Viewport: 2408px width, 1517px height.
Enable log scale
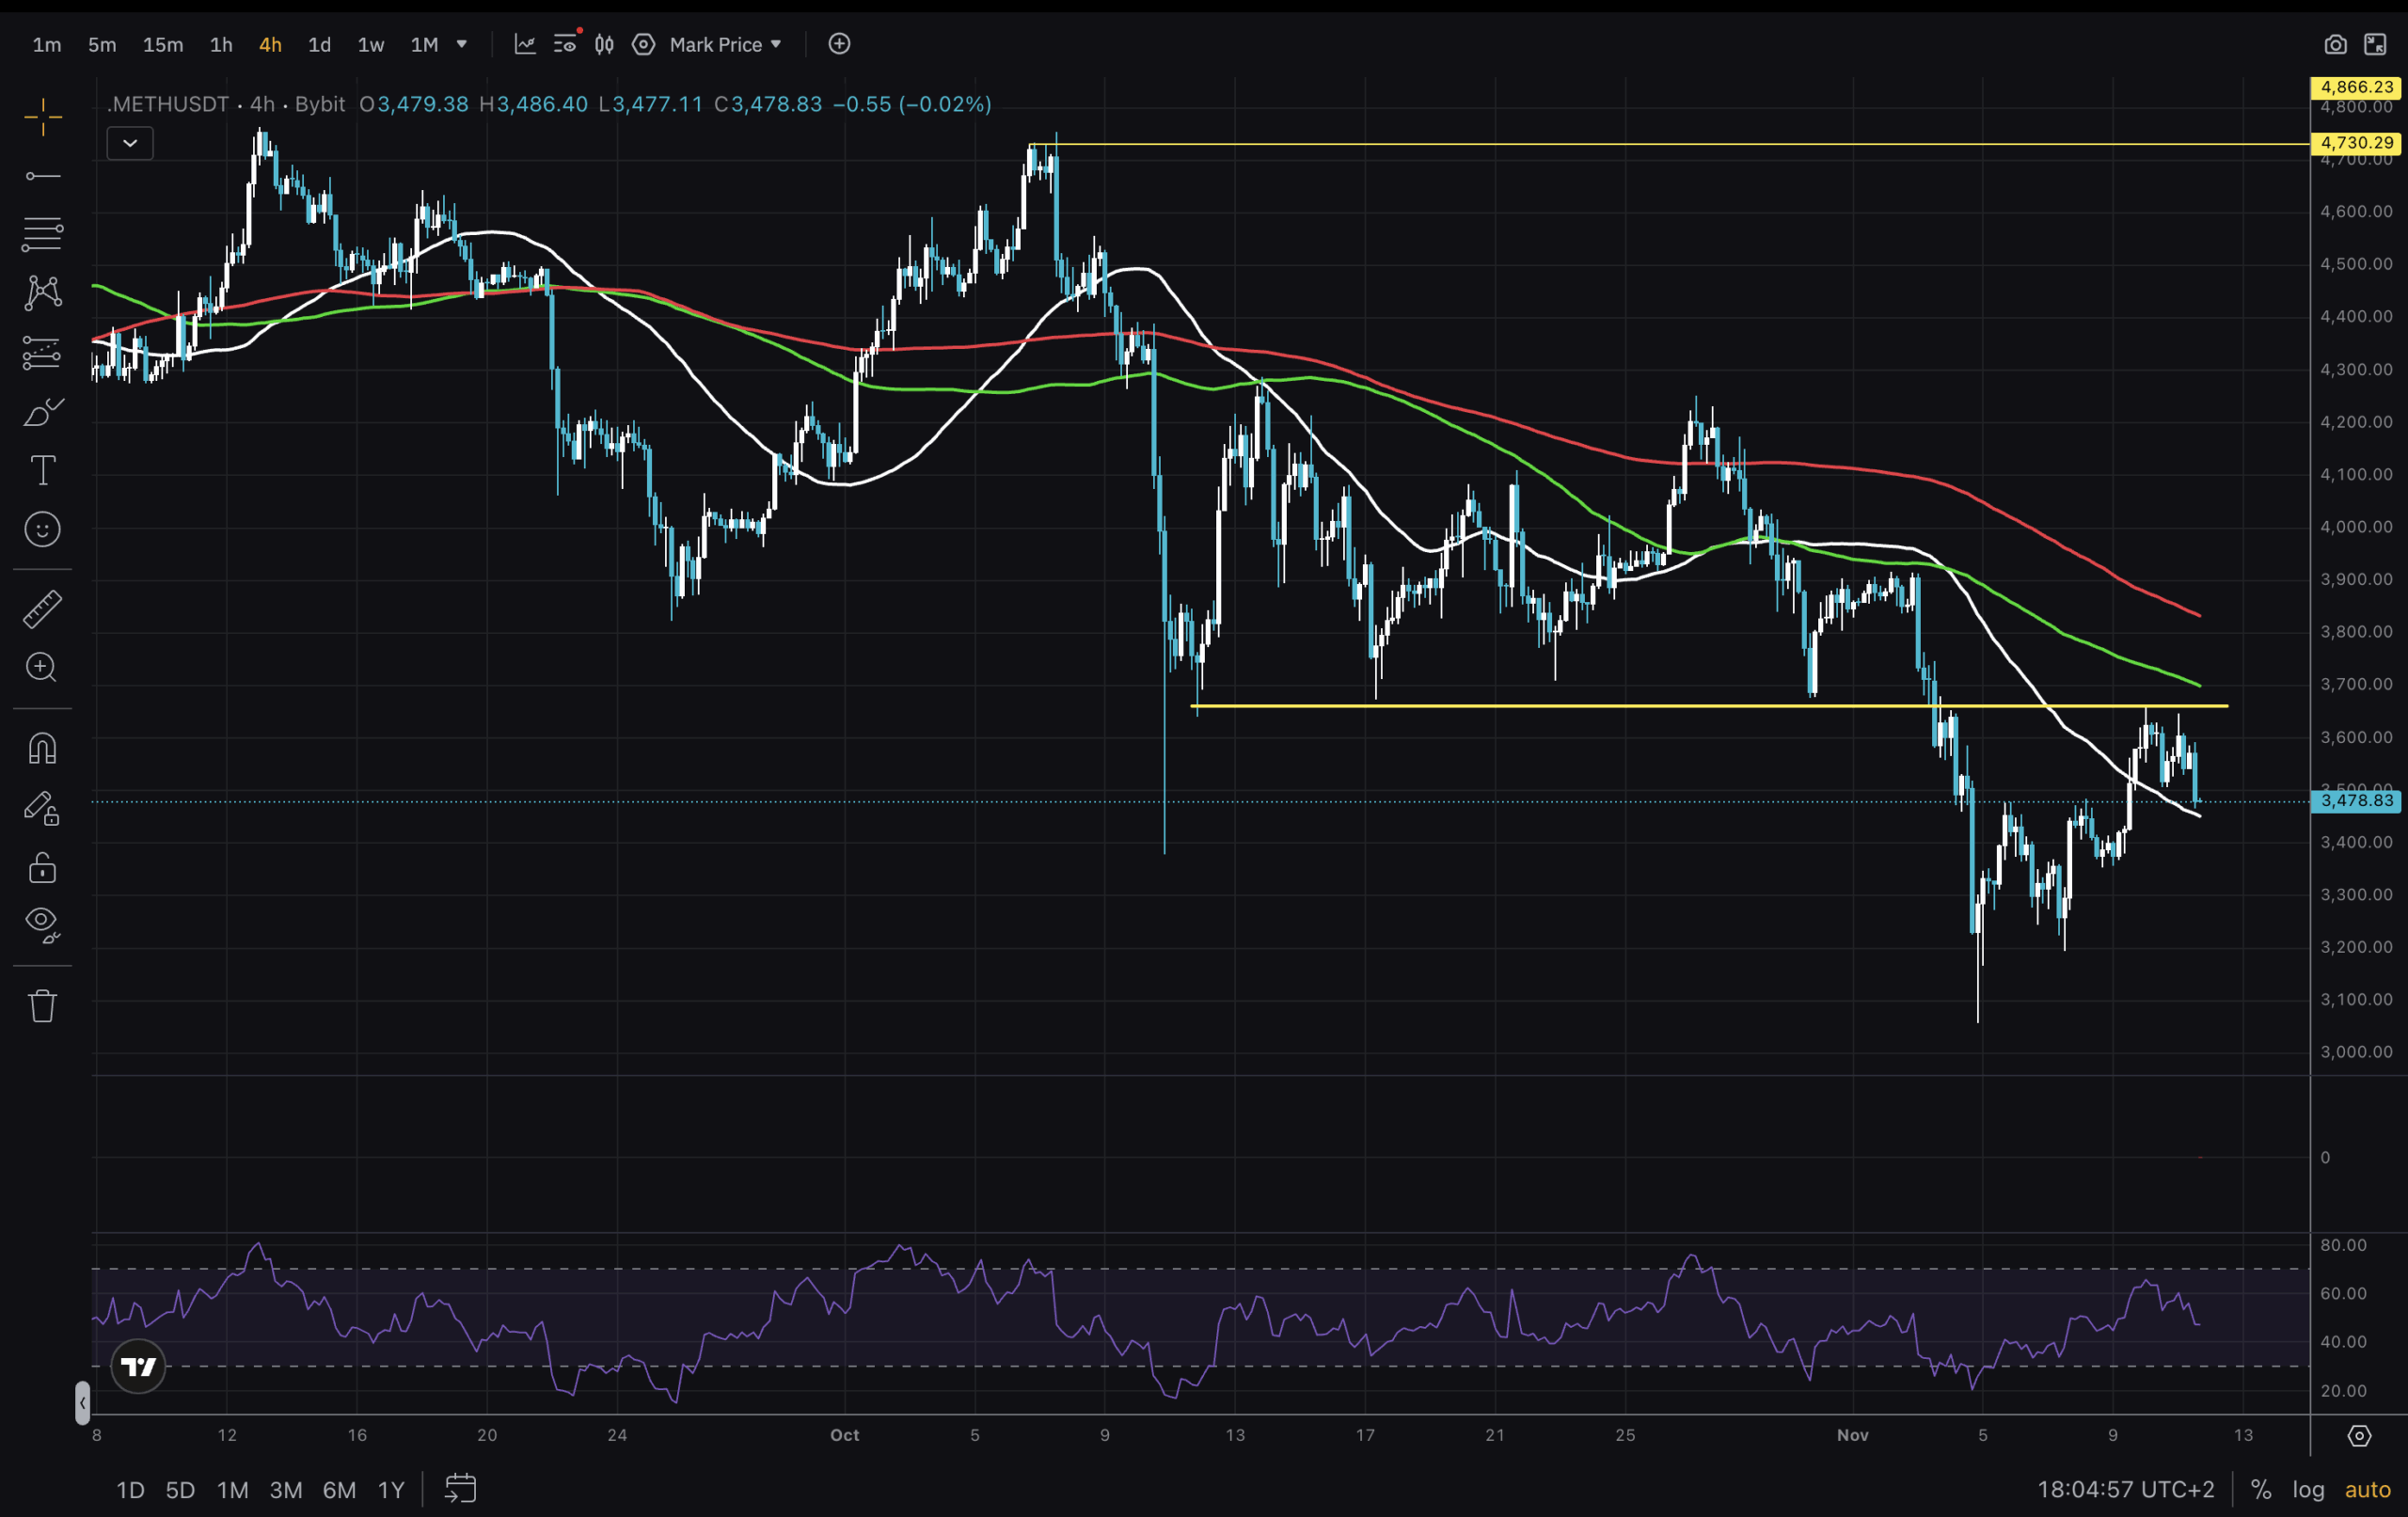pyautogui.click(x=2308, y=1489)
